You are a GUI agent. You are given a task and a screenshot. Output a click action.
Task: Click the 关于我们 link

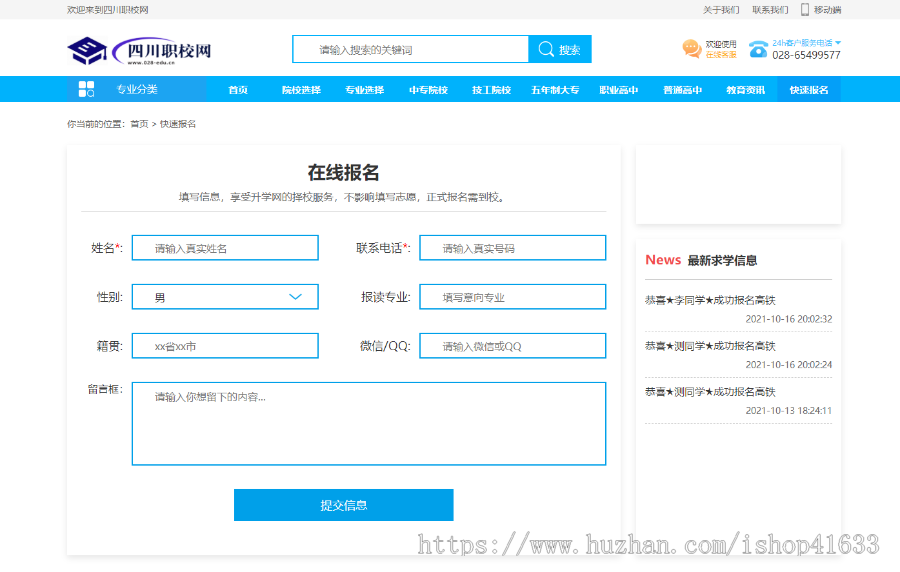(x=721, y=10)
